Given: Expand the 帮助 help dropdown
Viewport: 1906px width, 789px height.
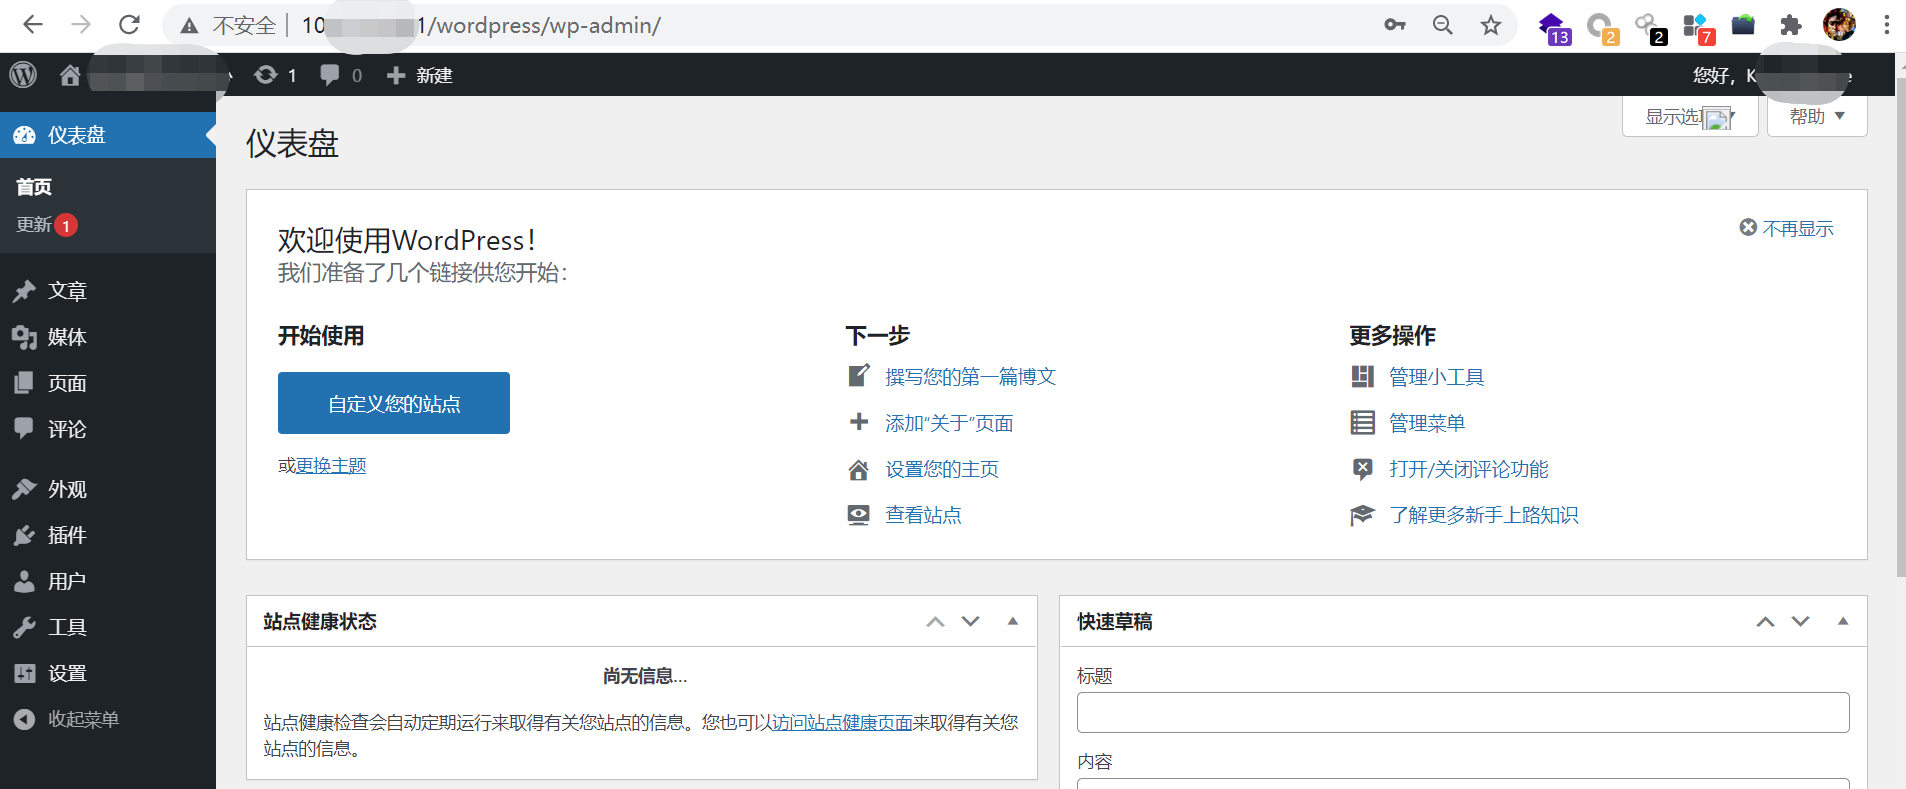Looking at the screenshot, I should [x=1817, y=117].
